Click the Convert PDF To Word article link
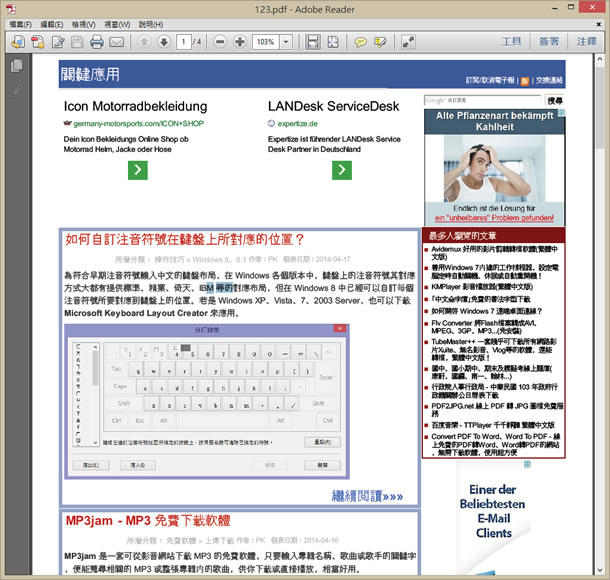Image resolution: width=610 pixels, height=580 pixels. pyautogui.click(x=496, y=445)
